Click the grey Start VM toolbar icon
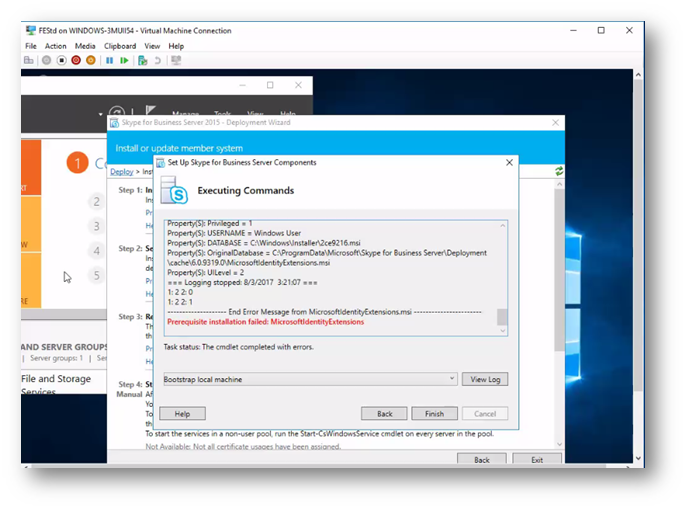 click(46, 60)
